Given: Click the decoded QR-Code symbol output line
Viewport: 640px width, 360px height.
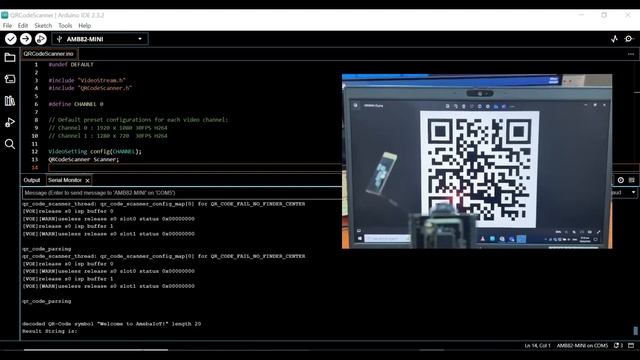Looking at the screenshot, I should click(x=111, y=324).
